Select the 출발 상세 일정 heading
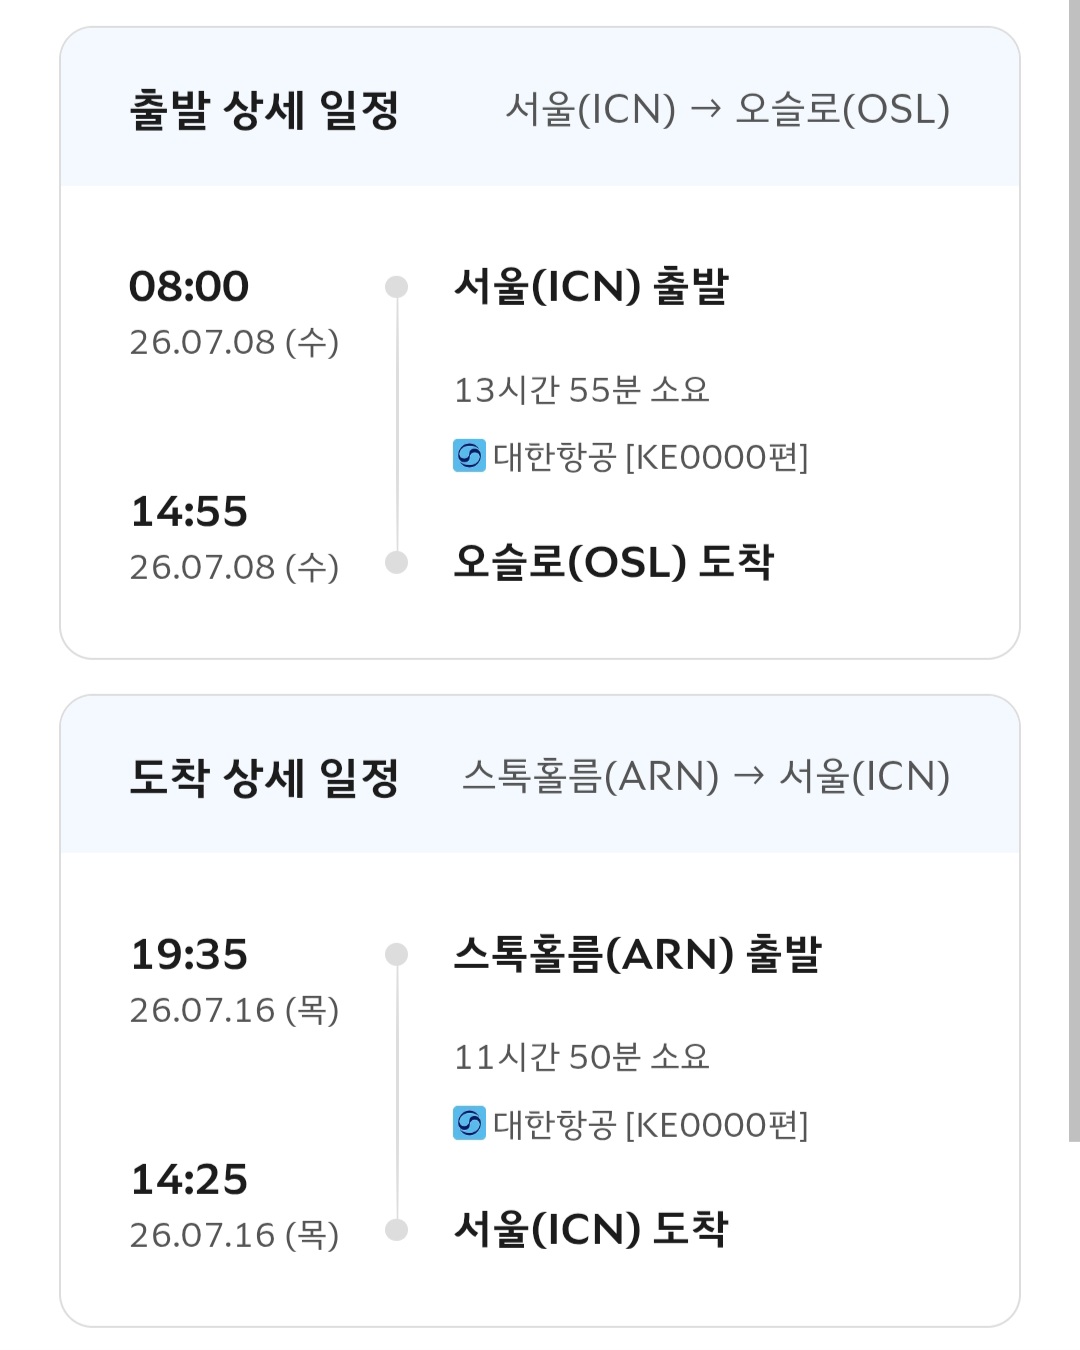Viewport: 1080px width, 1350px height. [x=264, y=109]
